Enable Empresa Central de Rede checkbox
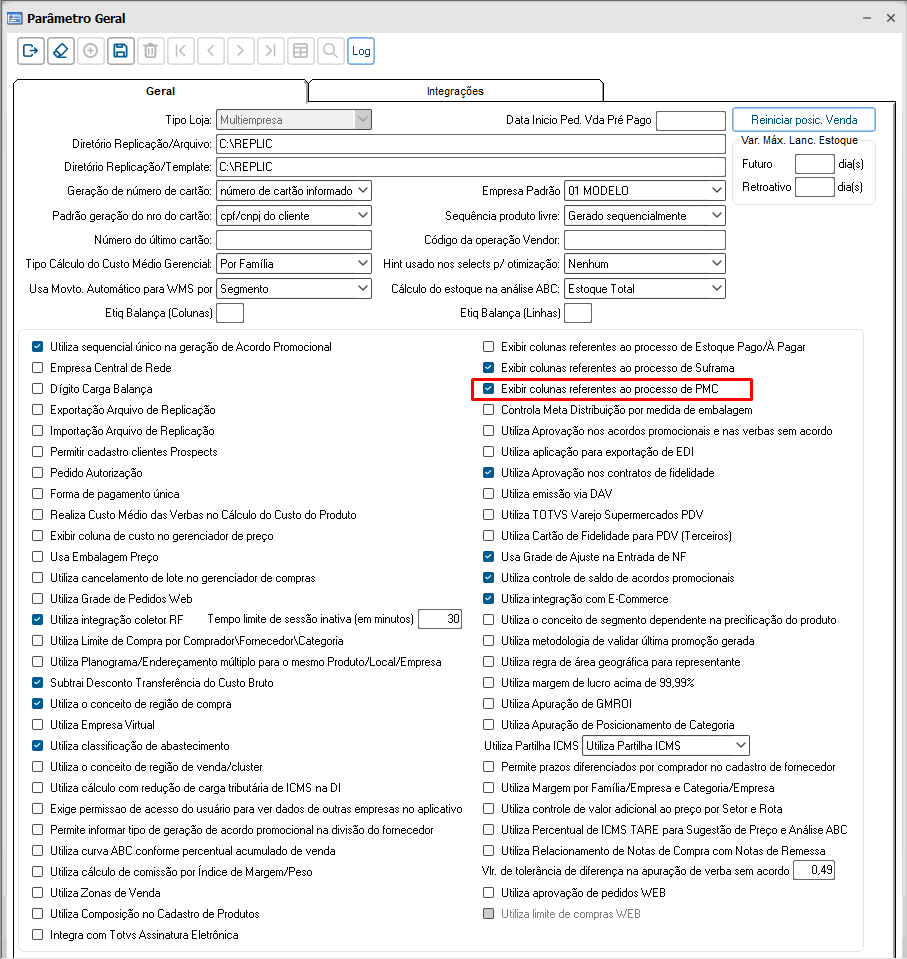The width and height of the screenshot is (907, 959). click(37, 368)
